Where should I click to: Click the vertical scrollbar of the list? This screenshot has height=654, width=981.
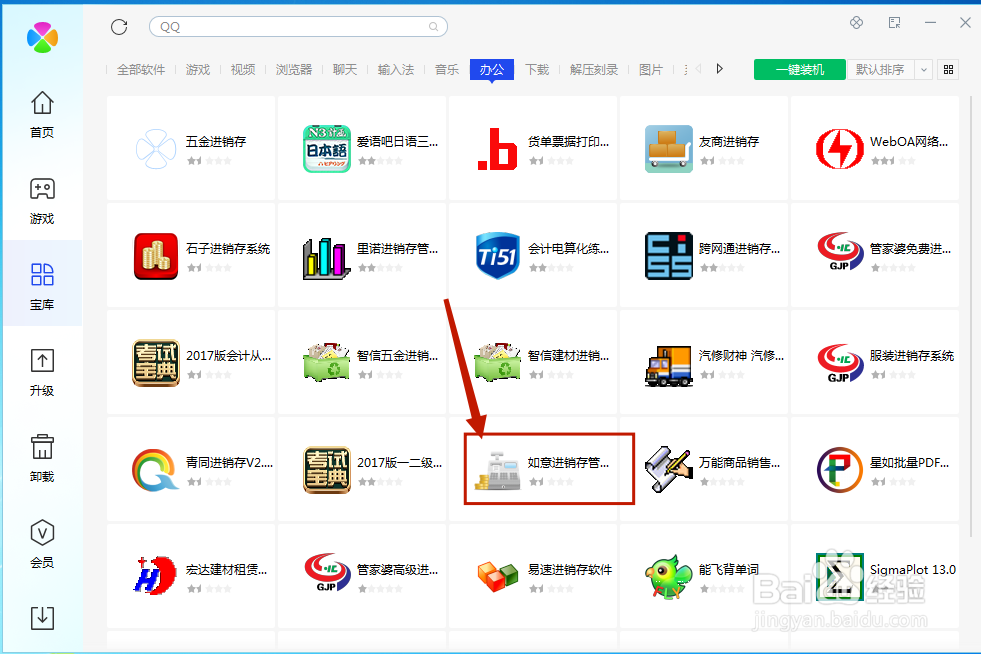coord(971,316)
